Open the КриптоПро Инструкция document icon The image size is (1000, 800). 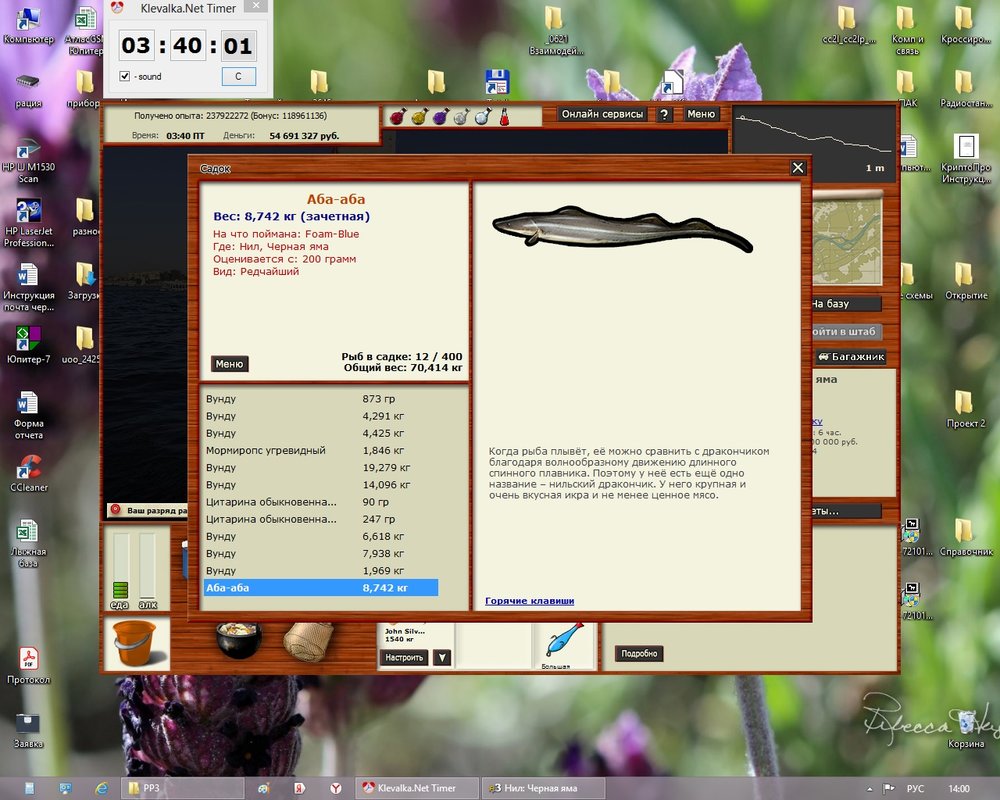click(x=966, y=158)
